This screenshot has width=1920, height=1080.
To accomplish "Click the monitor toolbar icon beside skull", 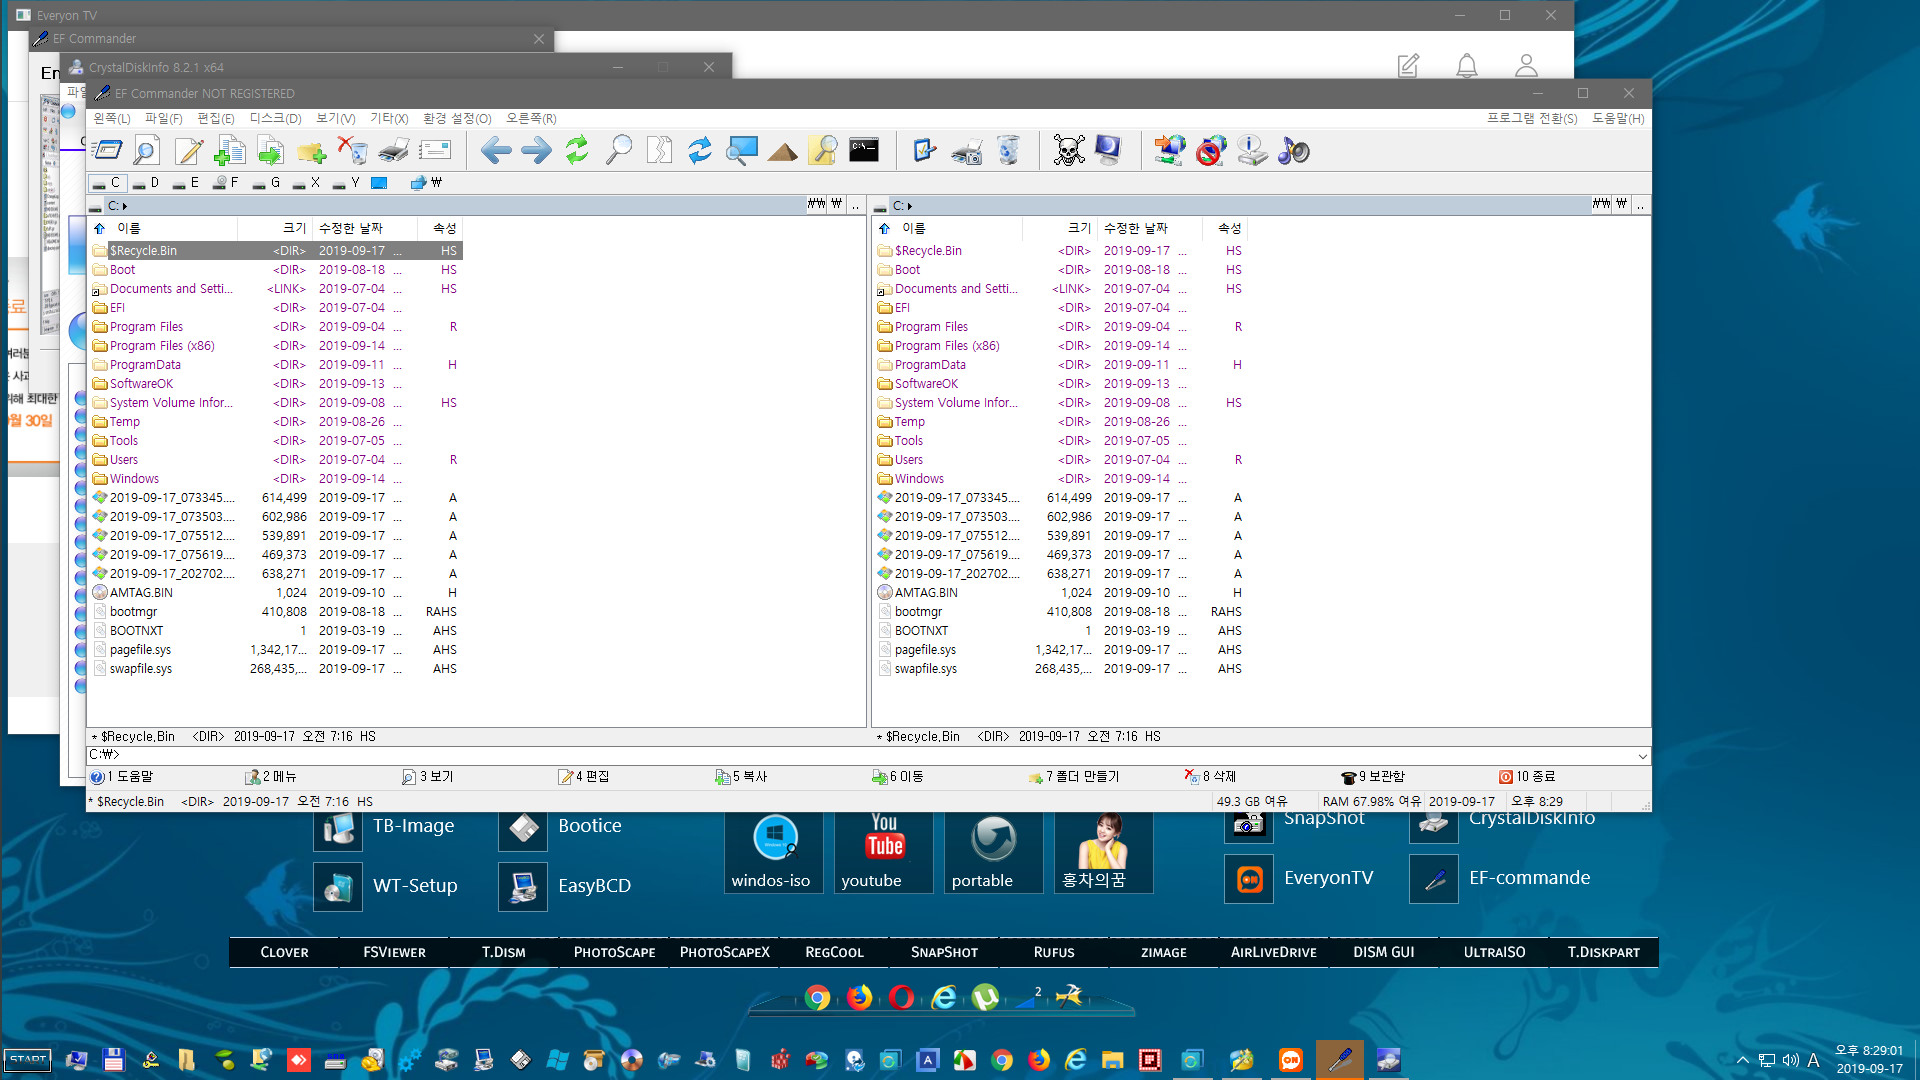I will 1109,151.
